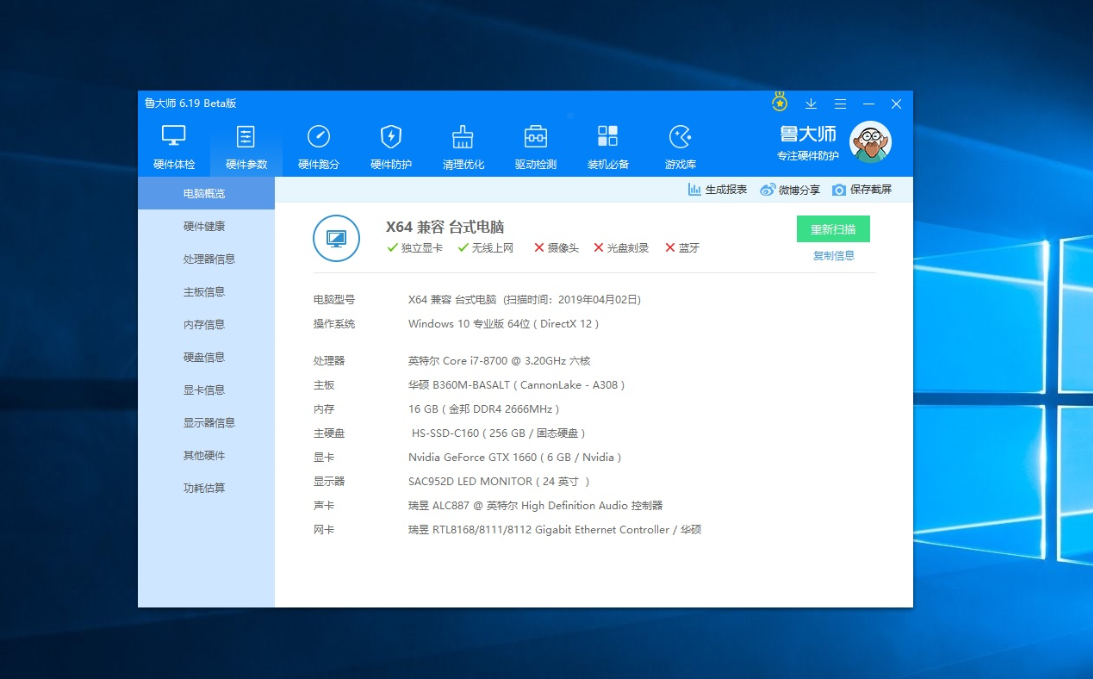Screen dimensions: 1093x679
Task: Select the 硬件参数 hardware parameters icon
Action: (x=245, y=136)
